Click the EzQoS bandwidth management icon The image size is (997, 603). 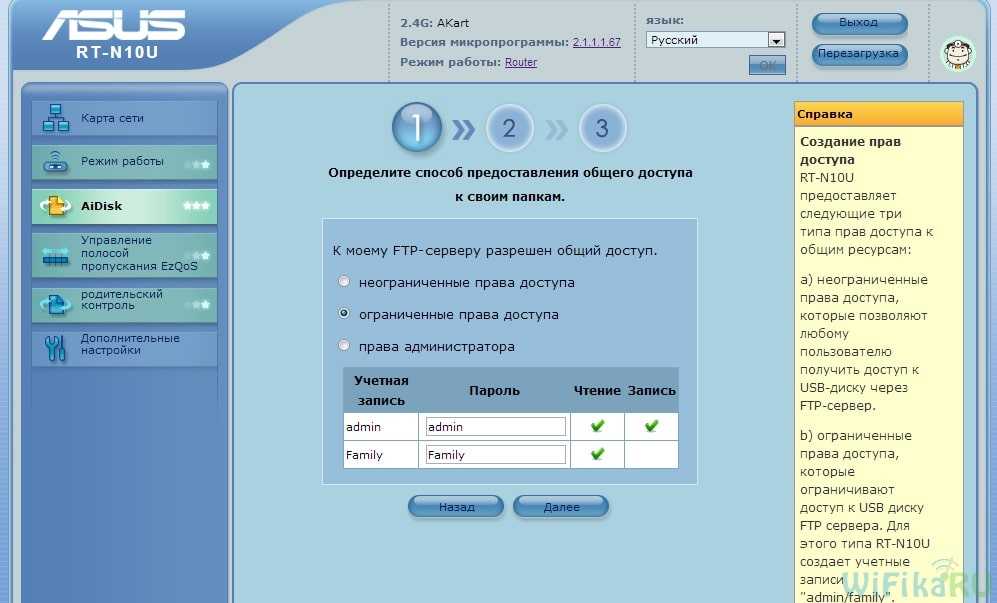pos(56,255)
